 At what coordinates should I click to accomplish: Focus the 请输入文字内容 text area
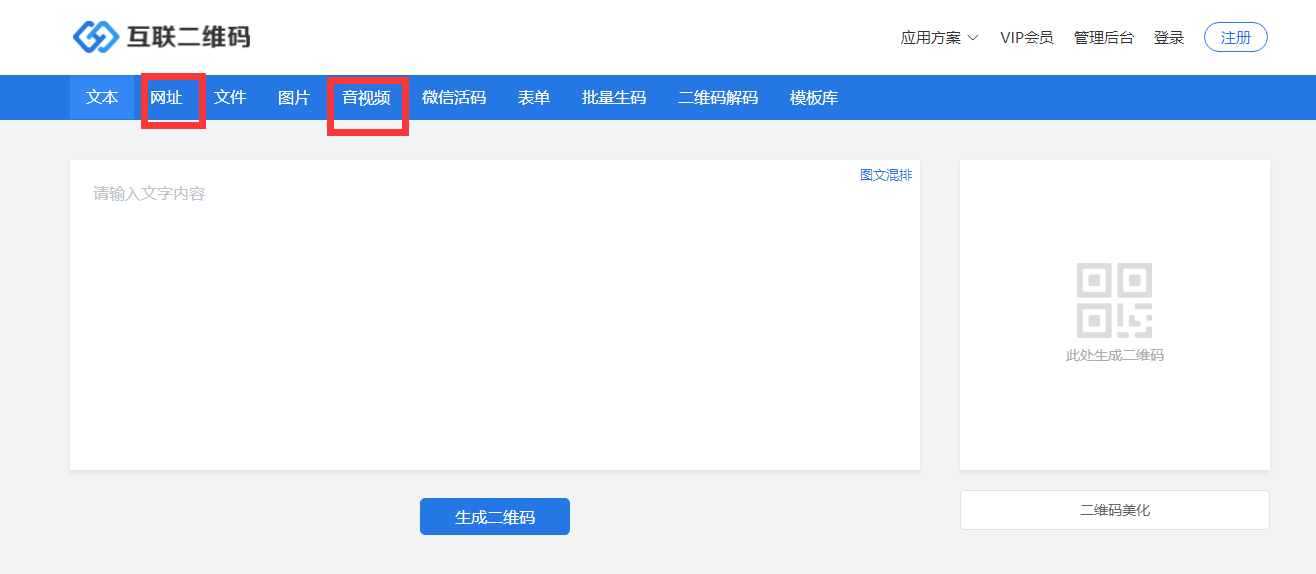point(494,320)
